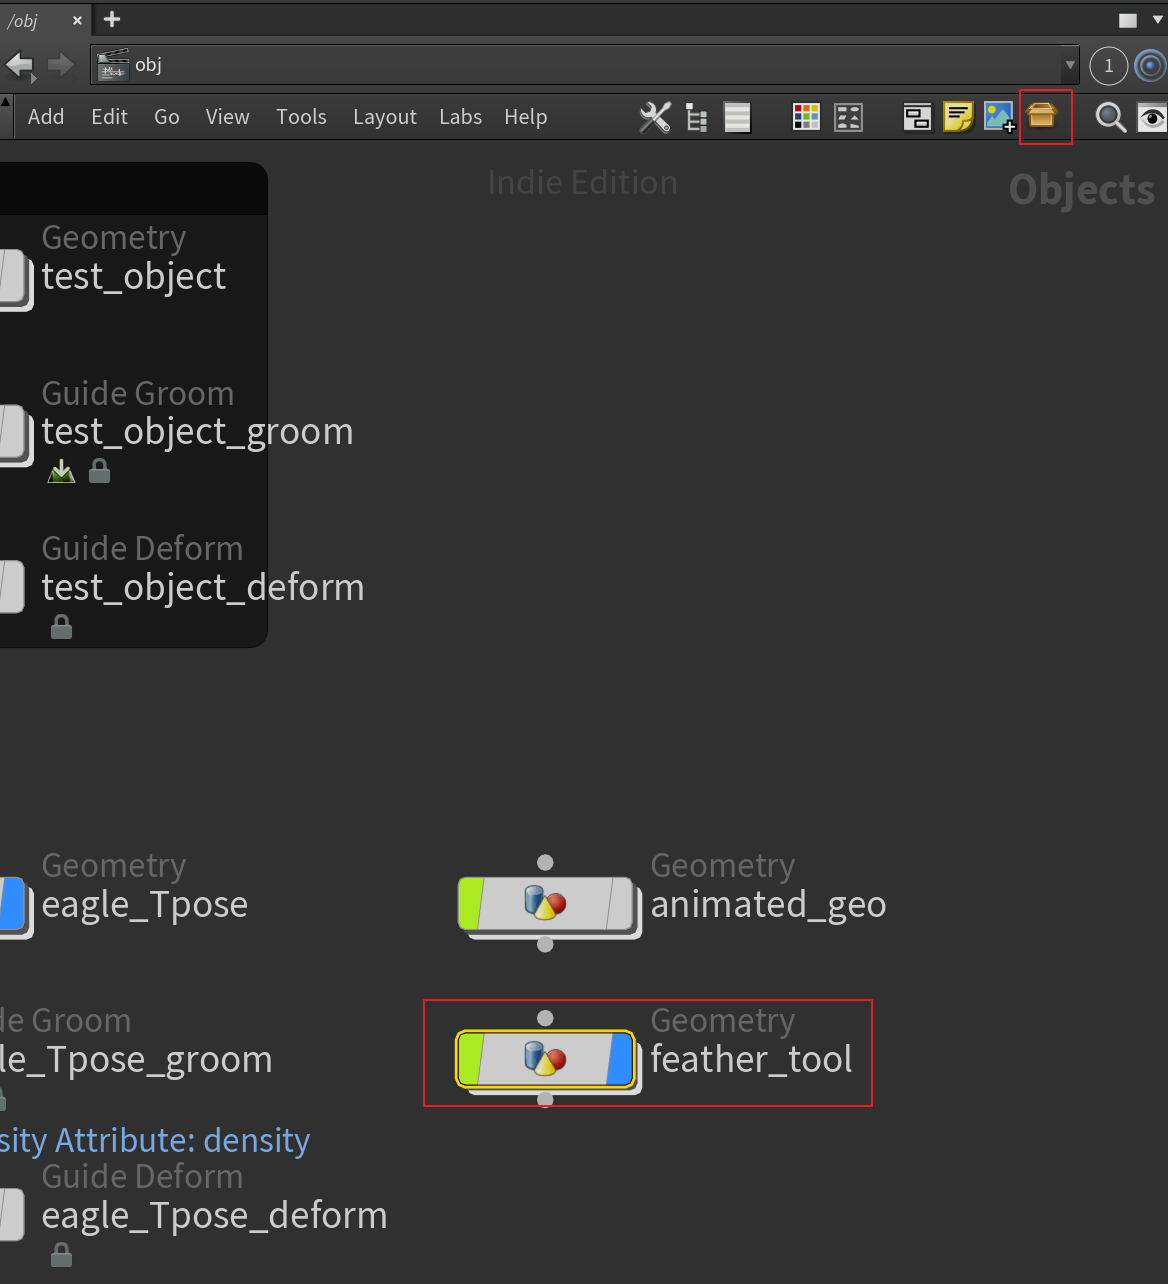This screenshot has height=1284, width=1168.
Task: Click the Tpose_groom node label
Action: point(136,1059)
